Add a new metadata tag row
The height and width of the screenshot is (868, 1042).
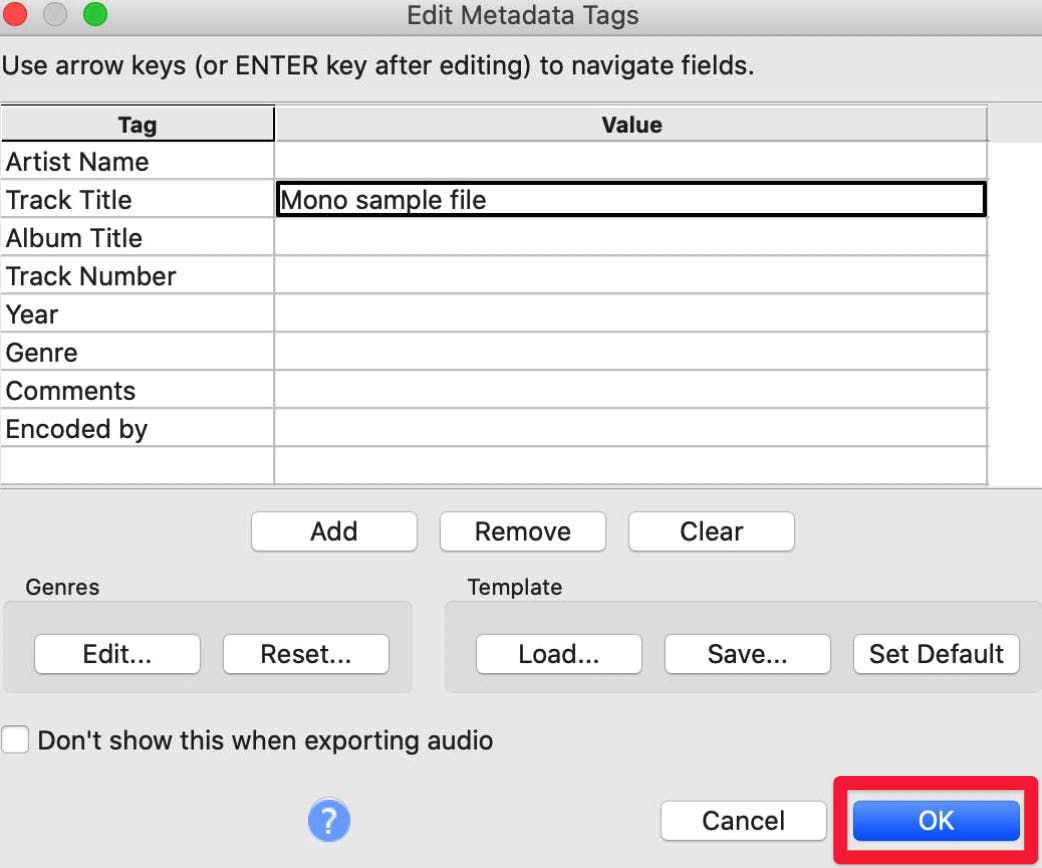[x=333, y=531]
